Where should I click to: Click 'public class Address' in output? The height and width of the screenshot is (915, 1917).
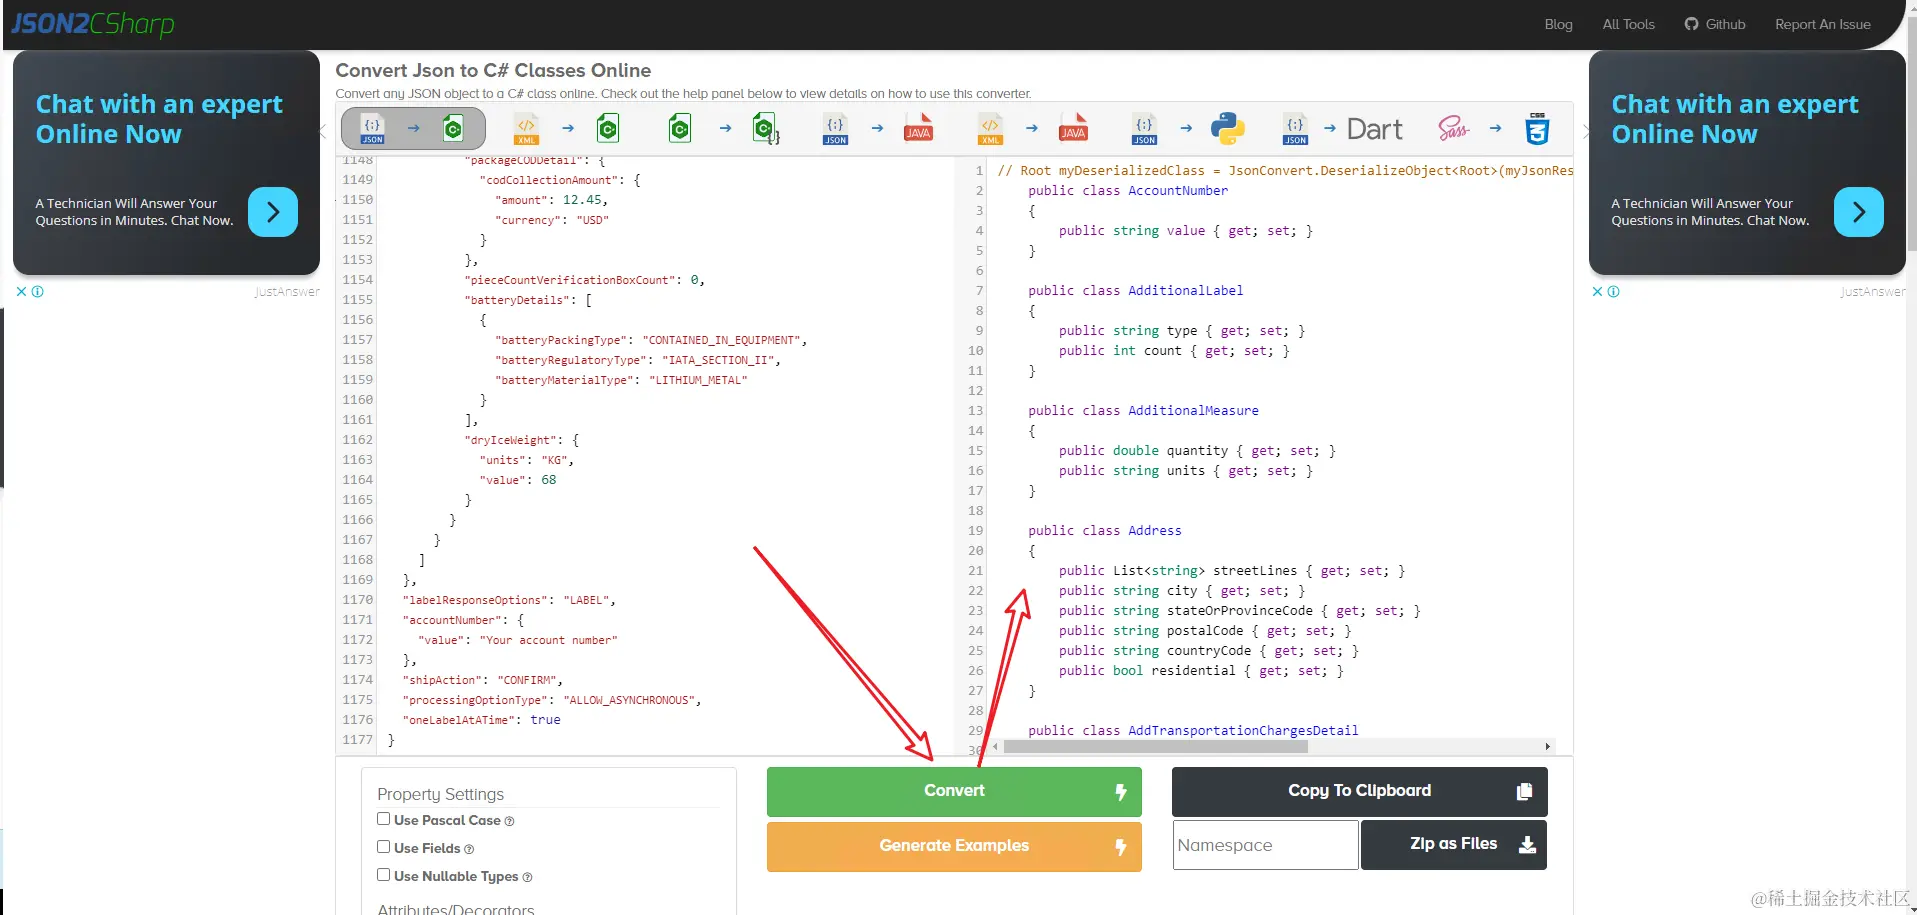click(1105, 531)
